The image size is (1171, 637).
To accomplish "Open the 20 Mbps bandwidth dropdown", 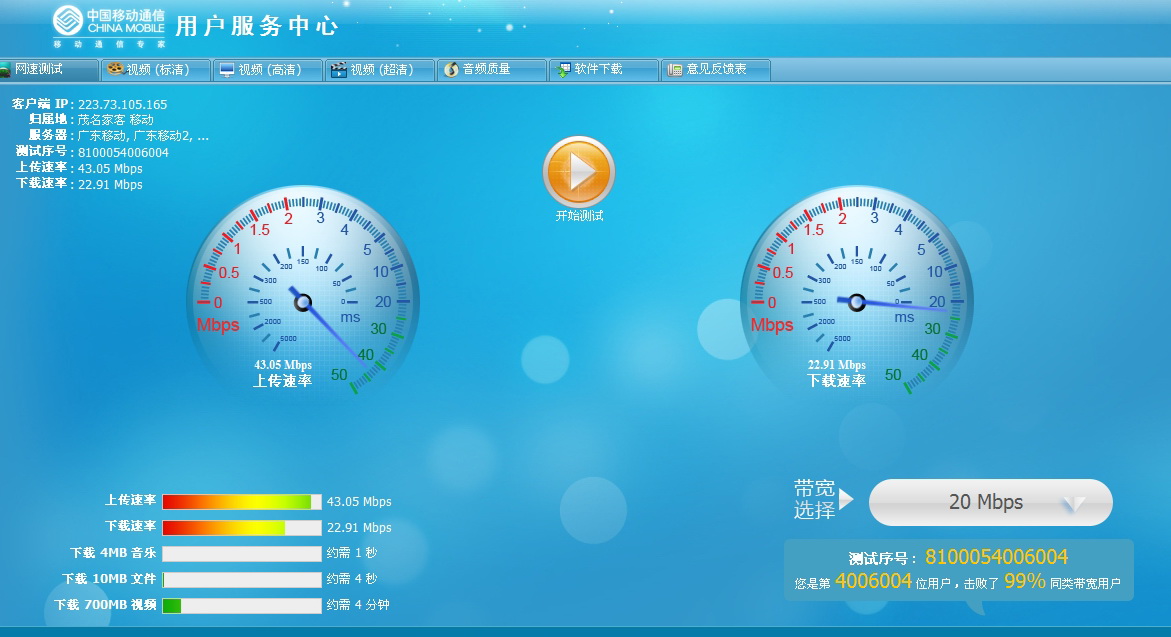I will click(x=989, y=502).
